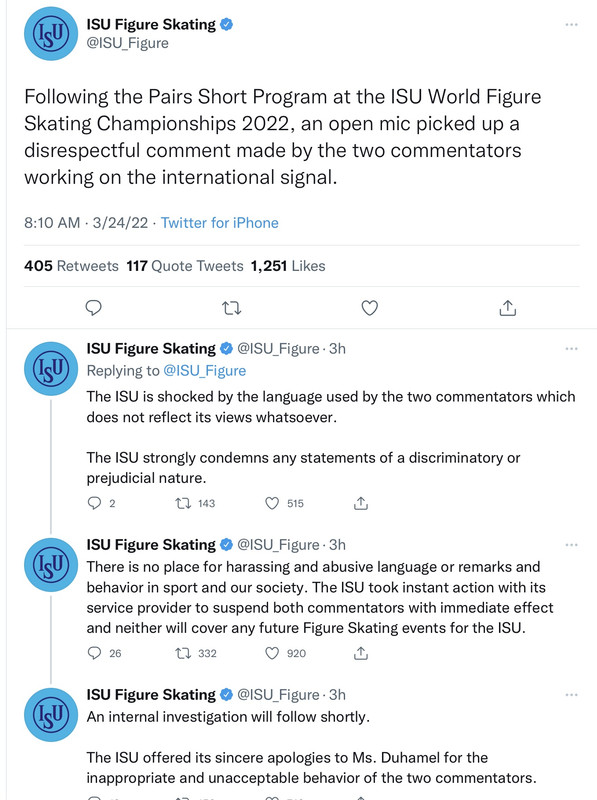Open the ISU profile avatar on the main tweet
The height and width of the screenshot is (800, 597).
point(51,34)
